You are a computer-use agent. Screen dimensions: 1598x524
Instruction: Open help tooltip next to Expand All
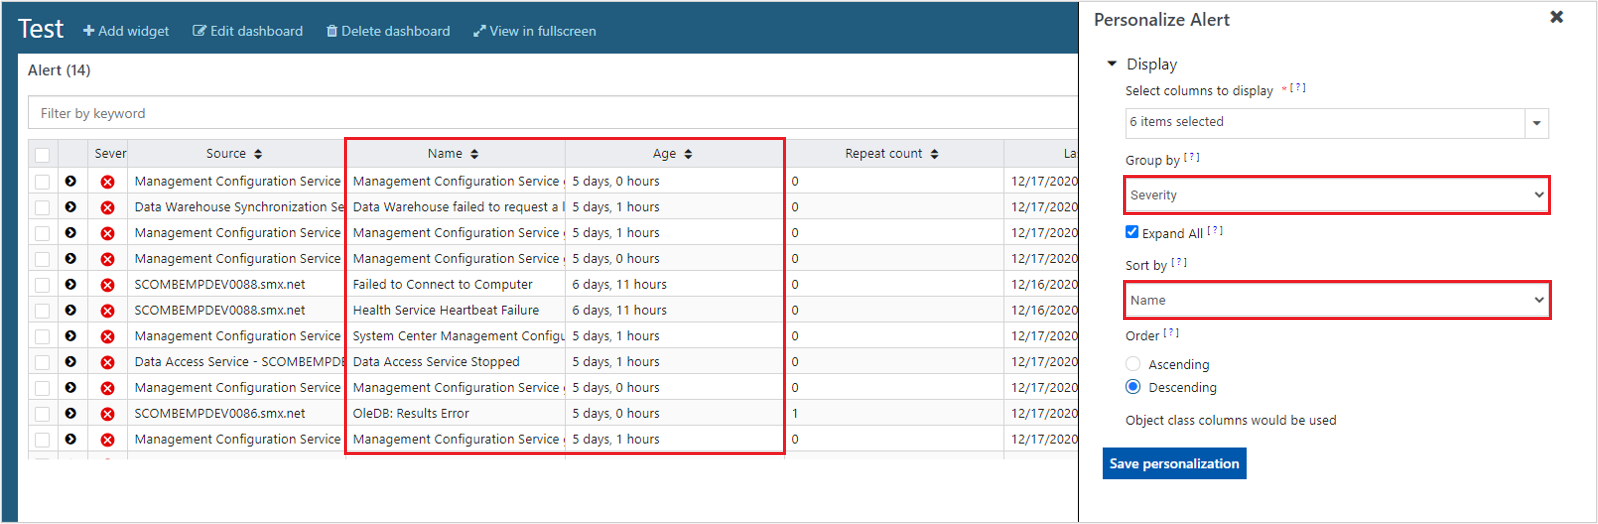coord(1215,230)
